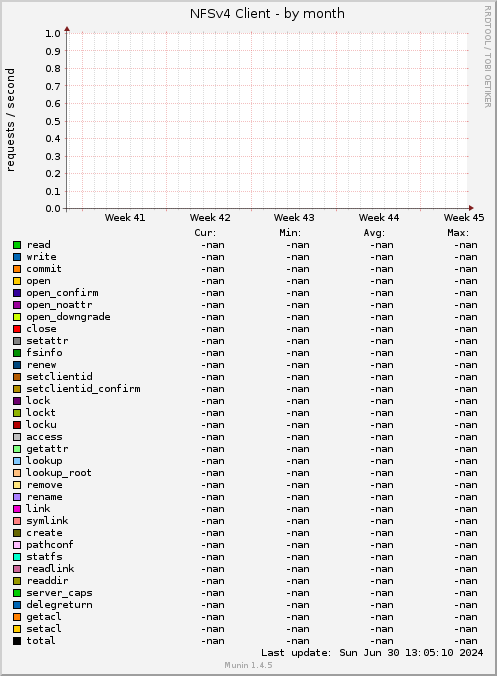Click the magenta link legend swatch
This screenshot has height=676, width=497.
coord(17,509)
